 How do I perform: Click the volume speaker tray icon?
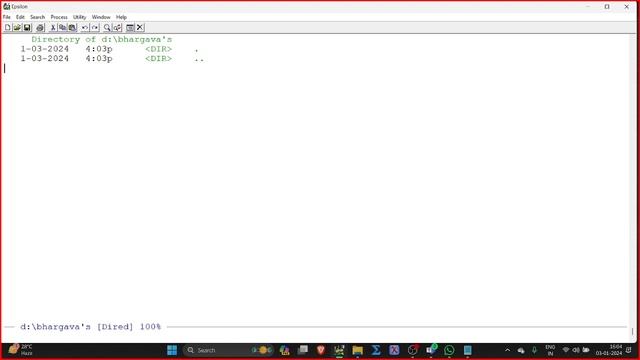pos(576,350)
